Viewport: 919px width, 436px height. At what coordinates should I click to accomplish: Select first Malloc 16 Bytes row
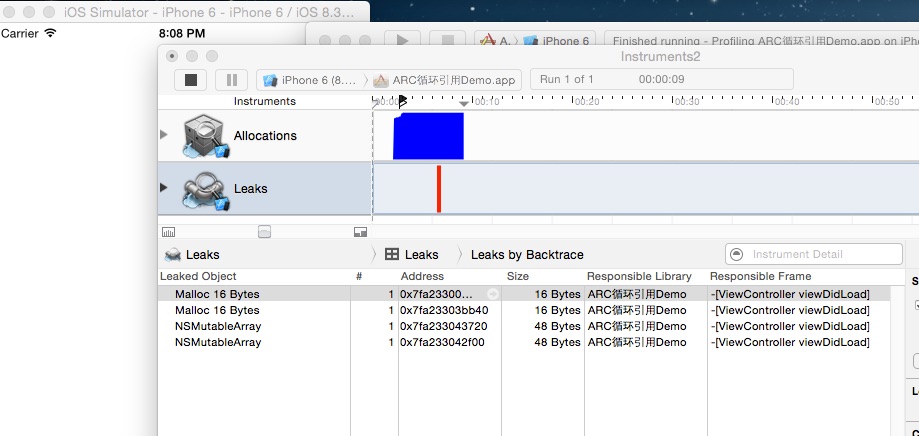524,294
